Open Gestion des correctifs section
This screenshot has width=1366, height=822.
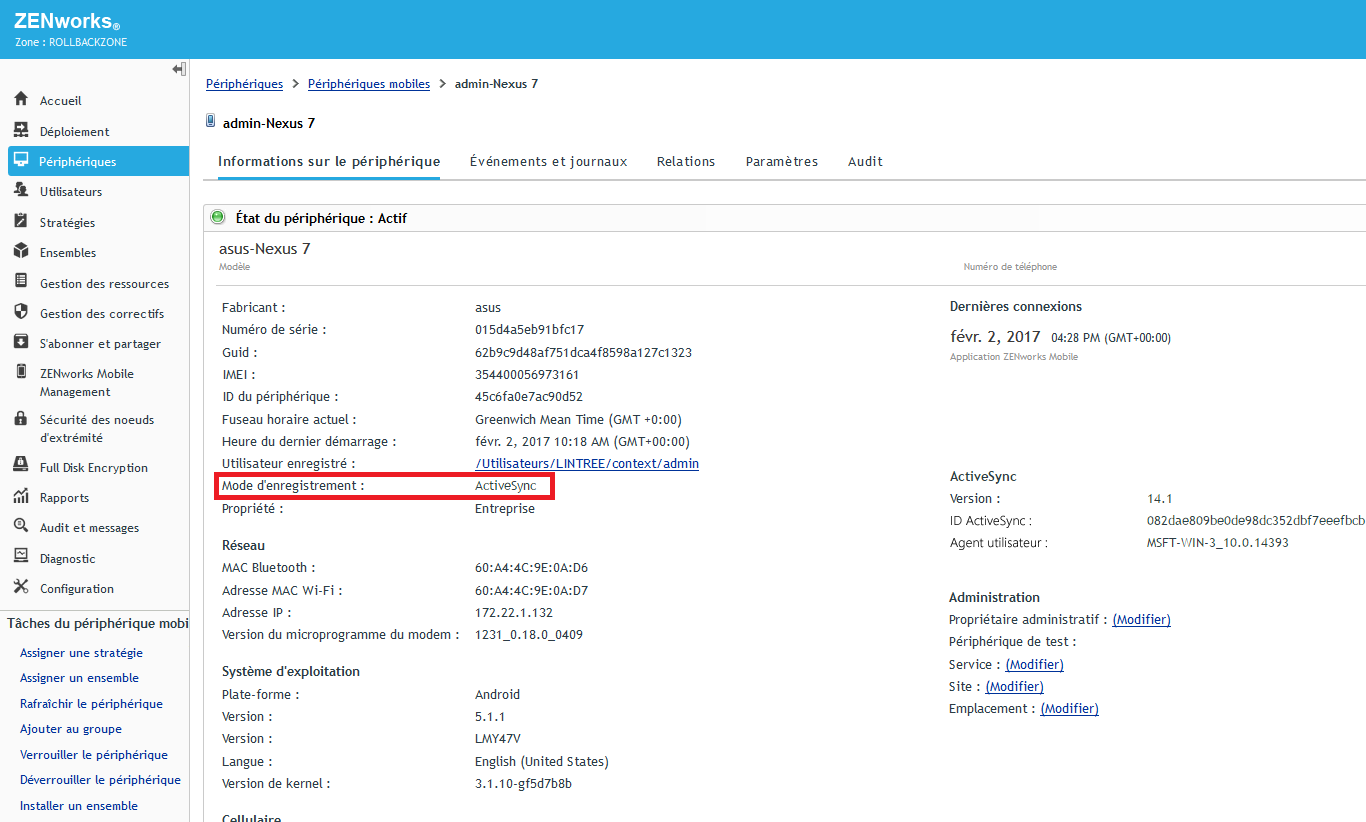tap(102, 314)
